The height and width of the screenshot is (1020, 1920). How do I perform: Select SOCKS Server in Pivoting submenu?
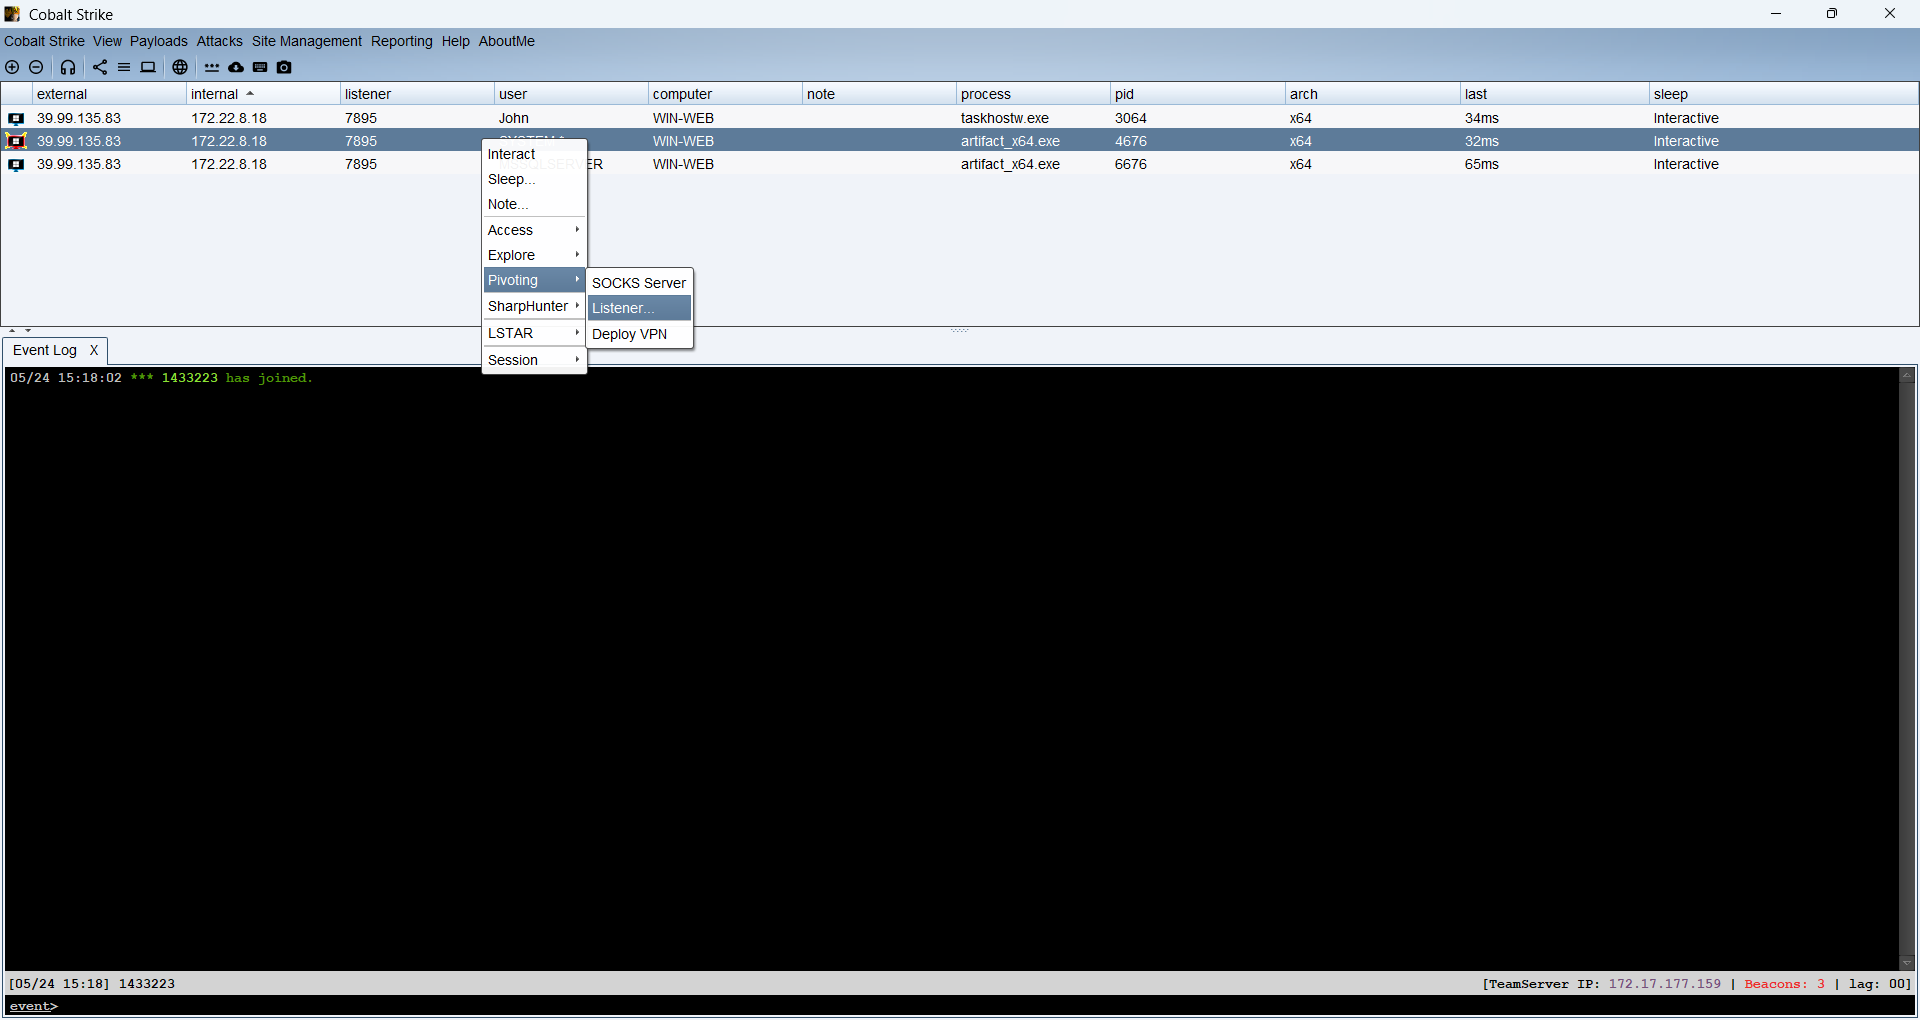(640, 283)
